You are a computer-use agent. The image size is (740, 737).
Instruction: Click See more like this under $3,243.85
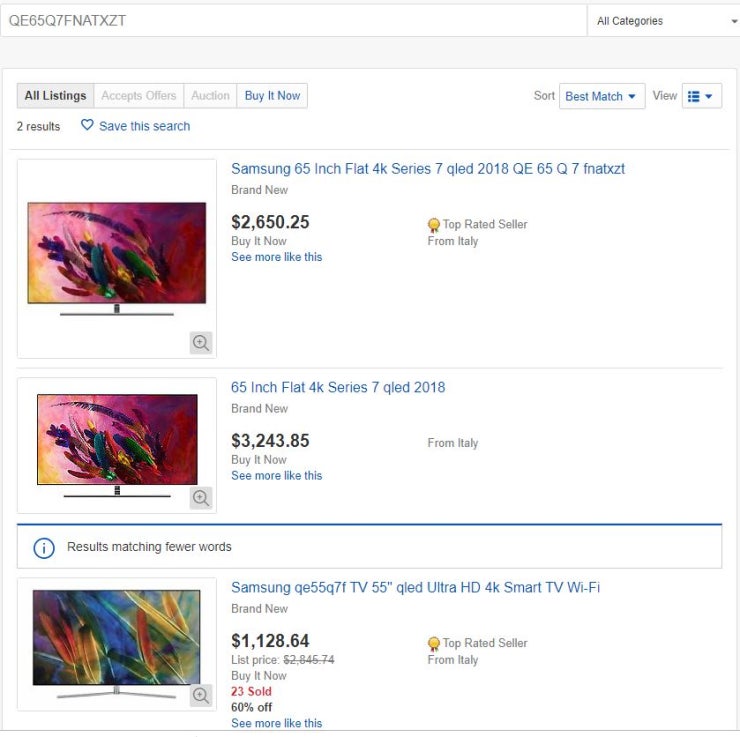(276, 476)
